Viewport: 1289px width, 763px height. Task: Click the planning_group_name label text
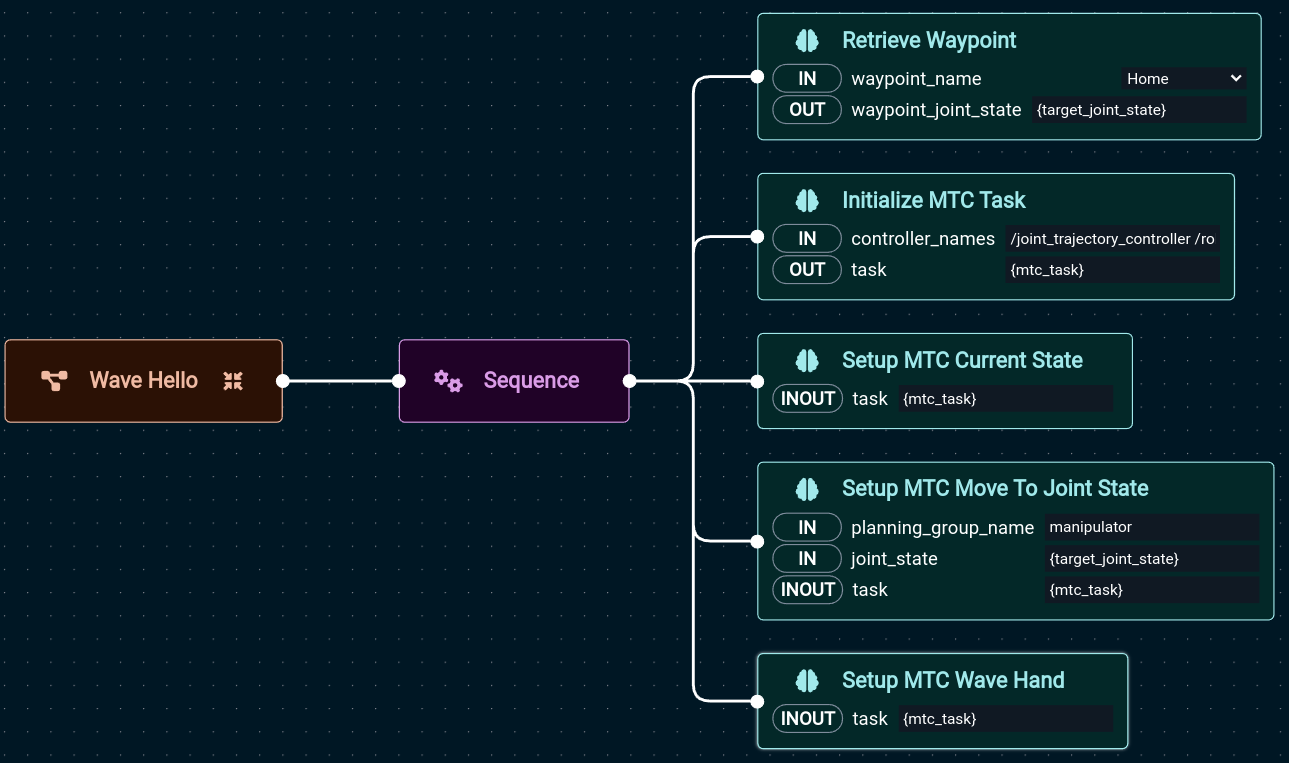942,528
